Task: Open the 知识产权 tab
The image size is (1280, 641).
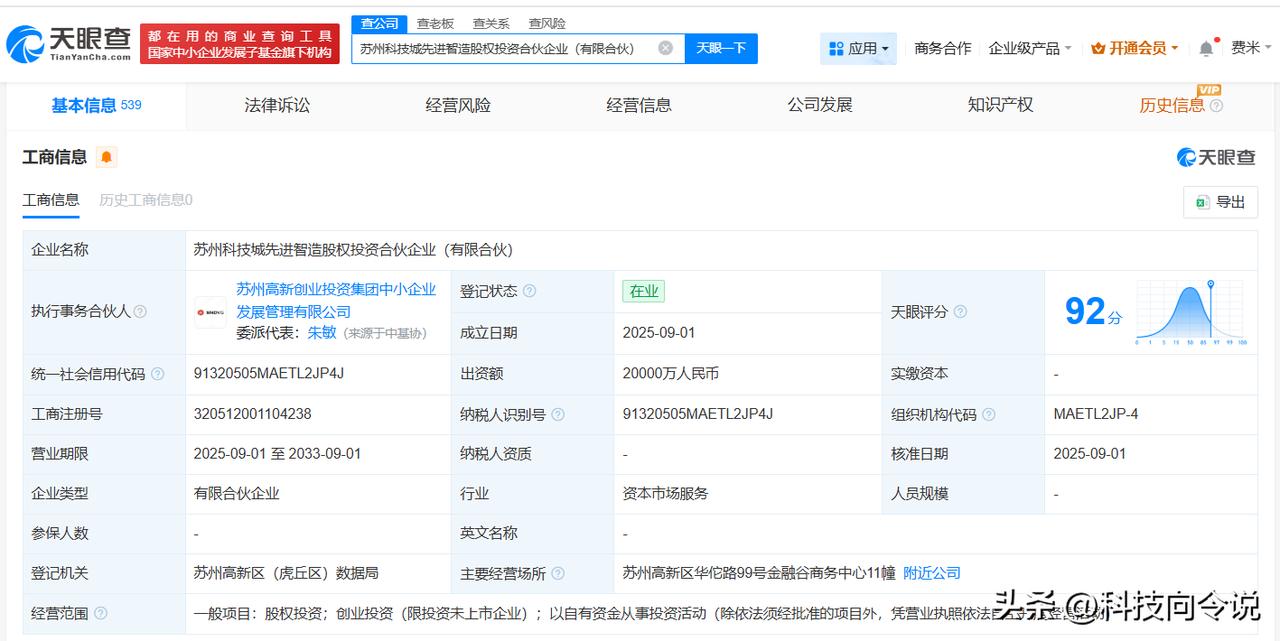Action: pyautogui.click(x=1000, y=105)
